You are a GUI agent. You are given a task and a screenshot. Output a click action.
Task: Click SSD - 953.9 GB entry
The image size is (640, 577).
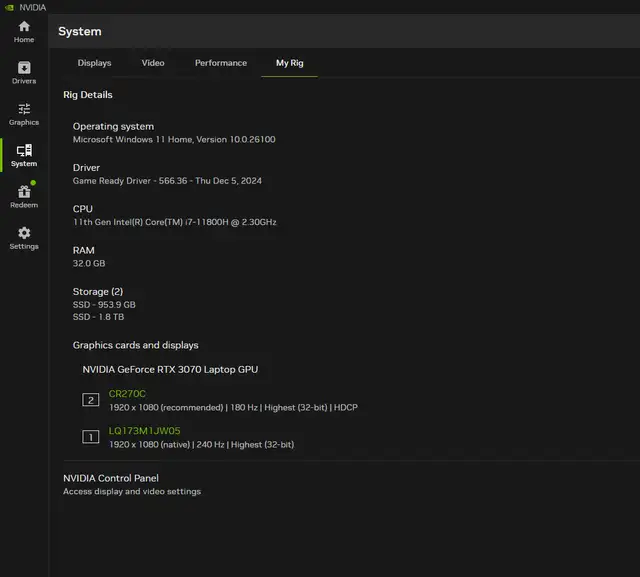(x=104, y=305)
